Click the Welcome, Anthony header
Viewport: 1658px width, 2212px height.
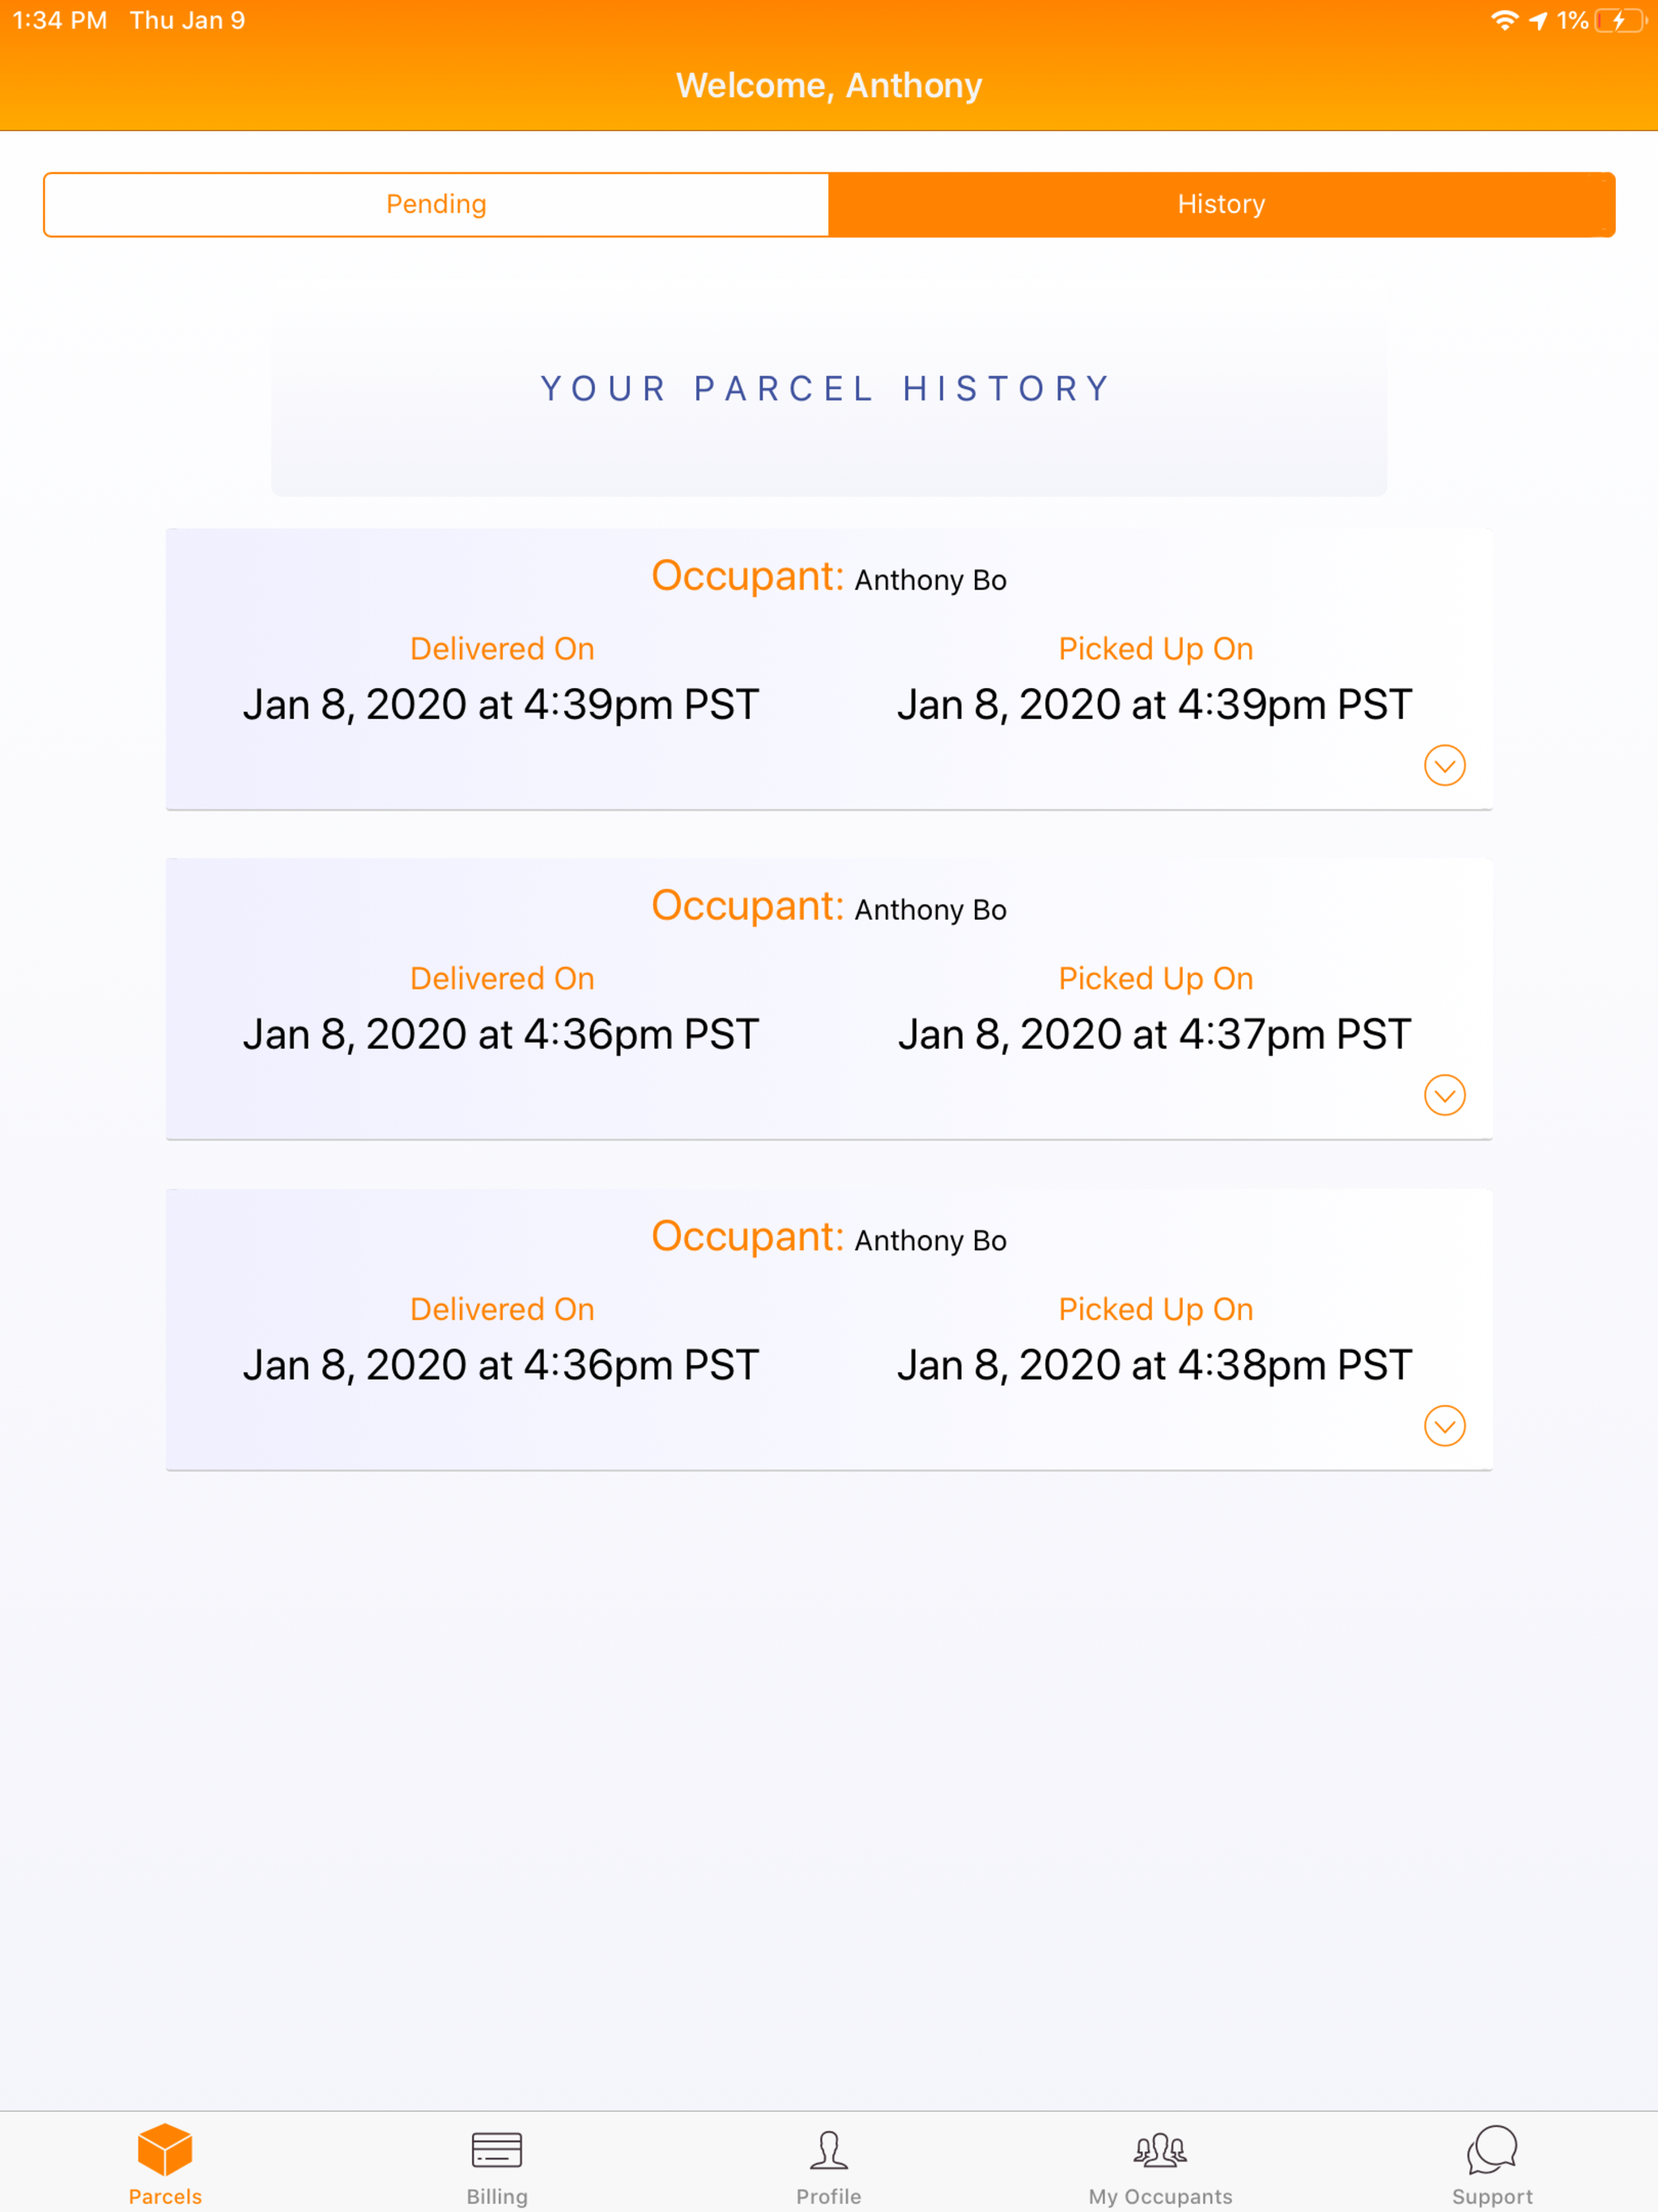click(x=829, y=85)
